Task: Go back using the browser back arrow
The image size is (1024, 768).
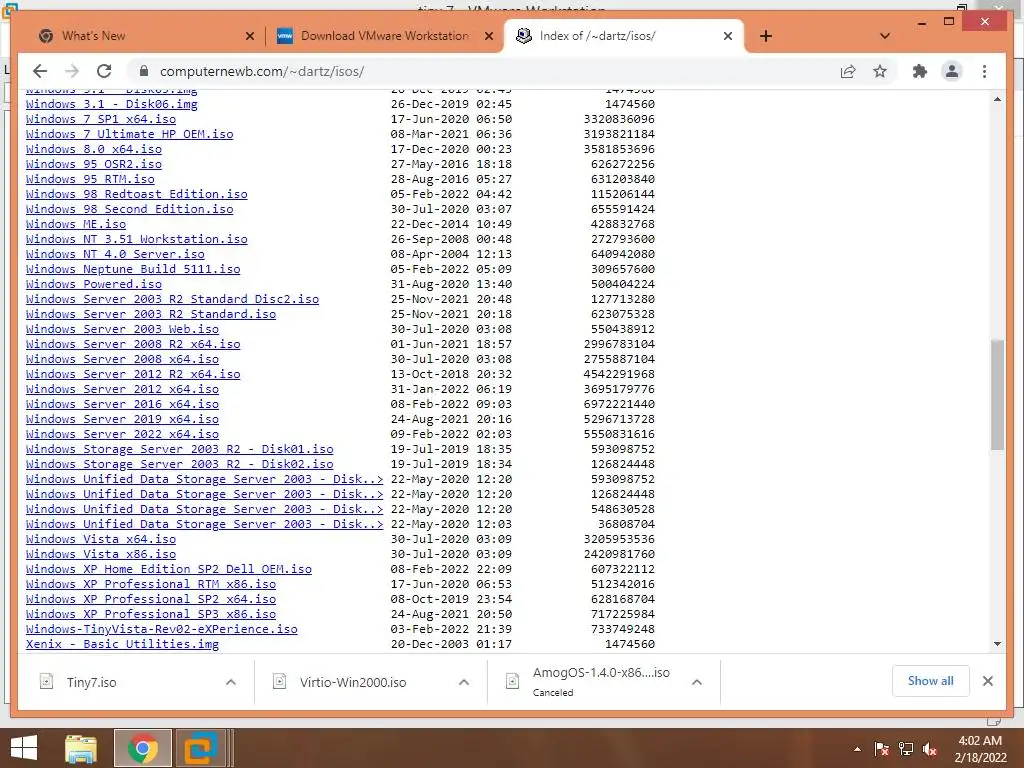Action: [40, 71]
